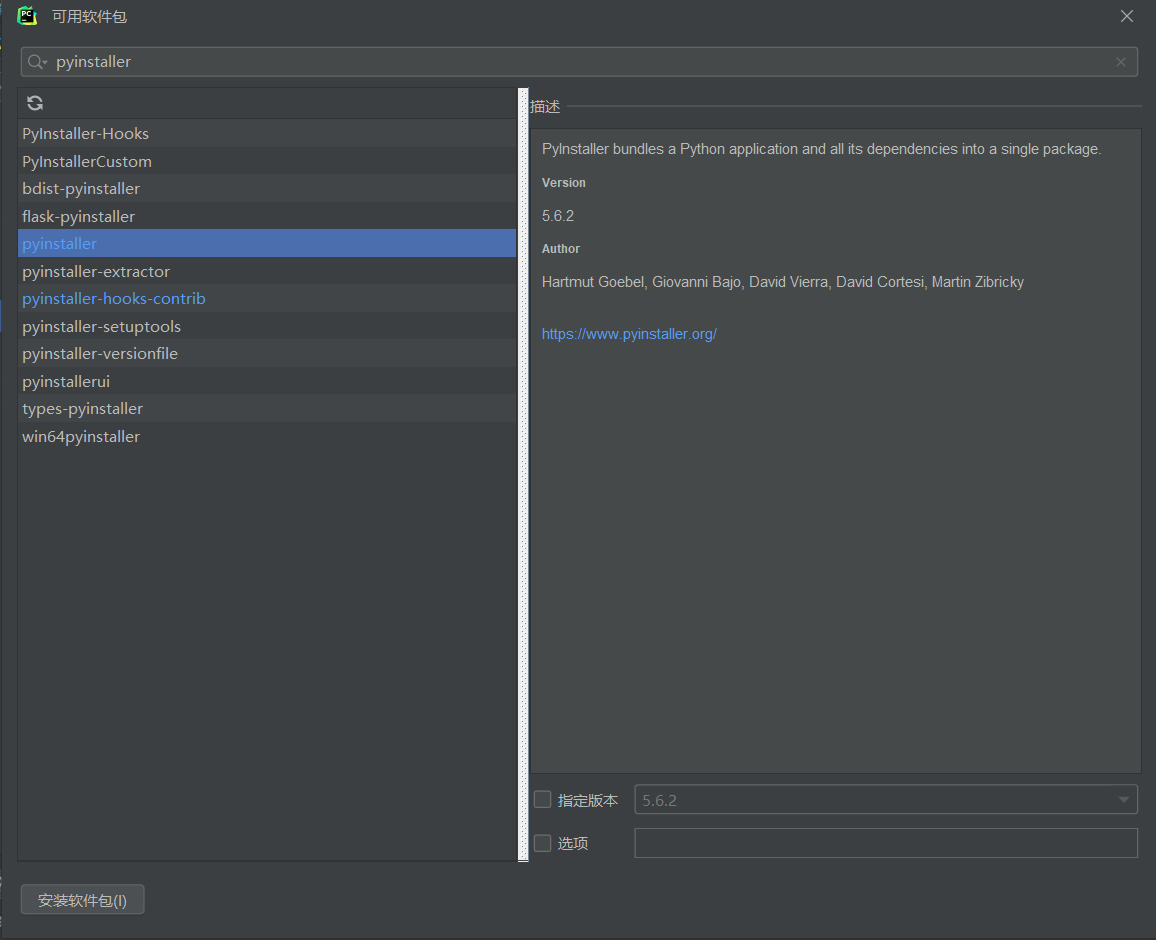The image size is (1156, 940).
Task: Click the Hartmut Goebel author names line
Action: click(783, 282)
